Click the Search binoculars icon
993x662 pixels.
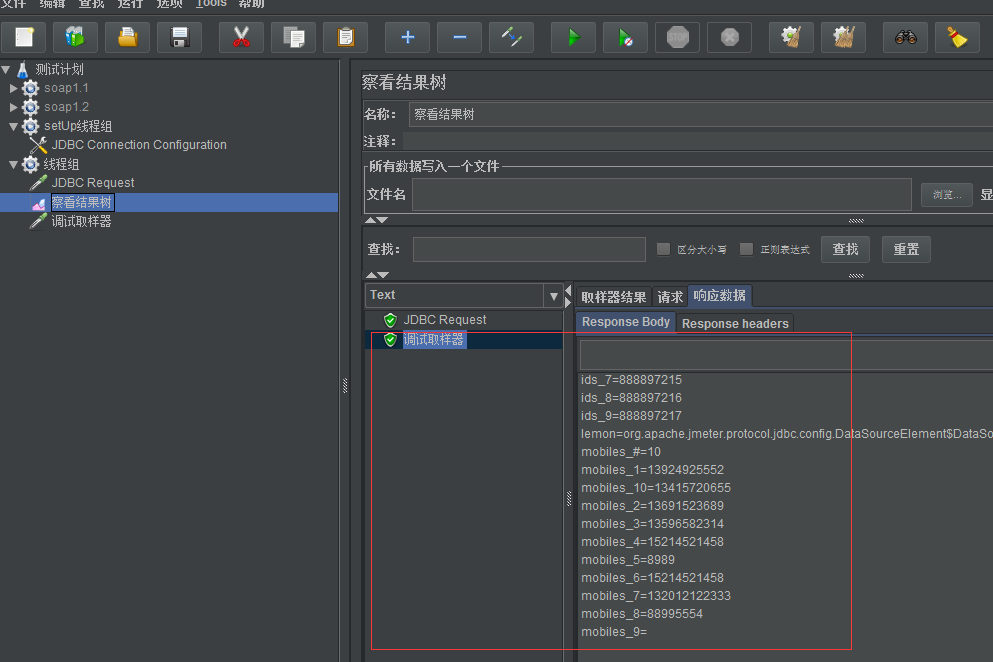[905, 38]
